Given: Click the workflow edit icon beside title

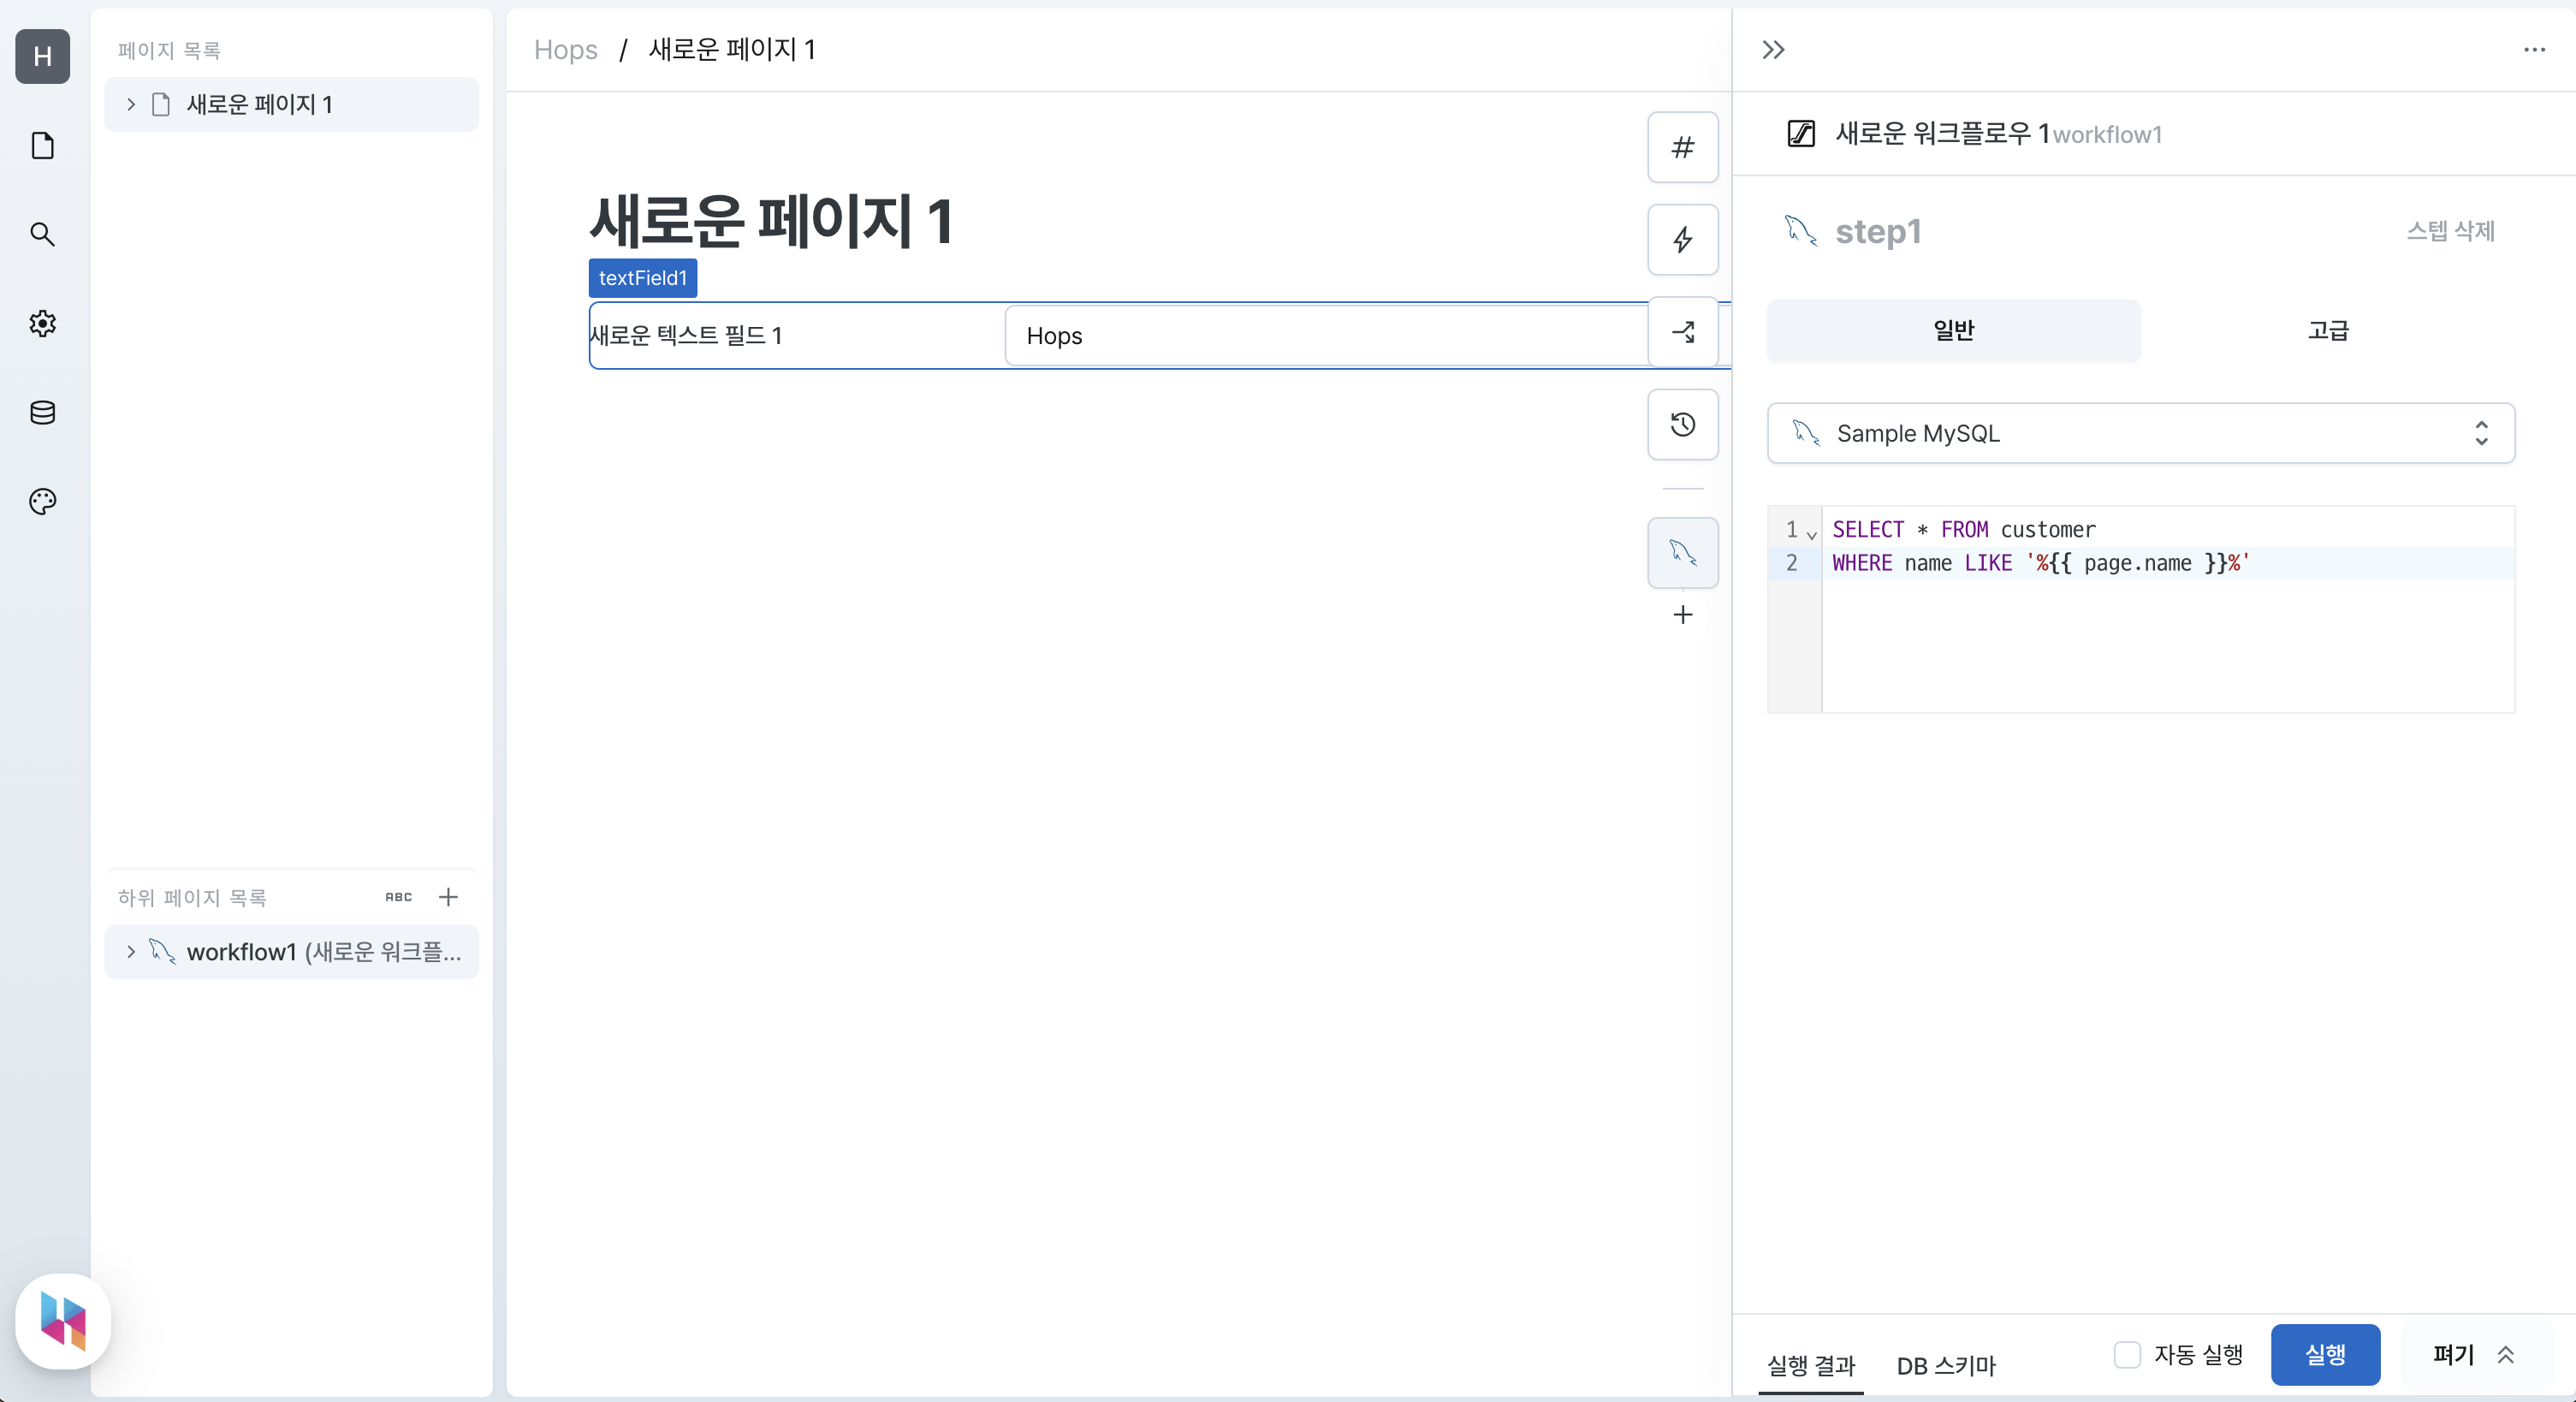Looking at the screenshot, I should [x=1801, y=133].
